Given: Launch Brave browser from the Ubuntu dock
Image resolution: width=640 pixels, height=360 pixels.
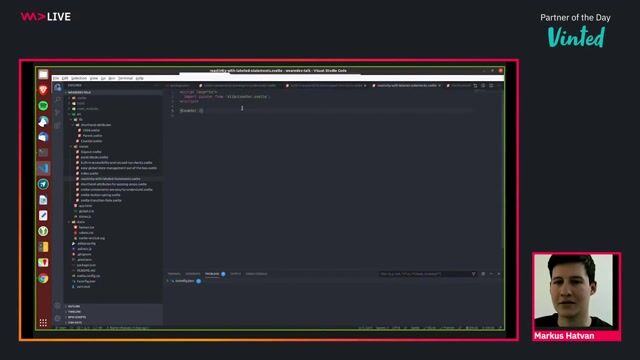Looking at the screenshot, I should pyautogui.click(x=43, y=90).
